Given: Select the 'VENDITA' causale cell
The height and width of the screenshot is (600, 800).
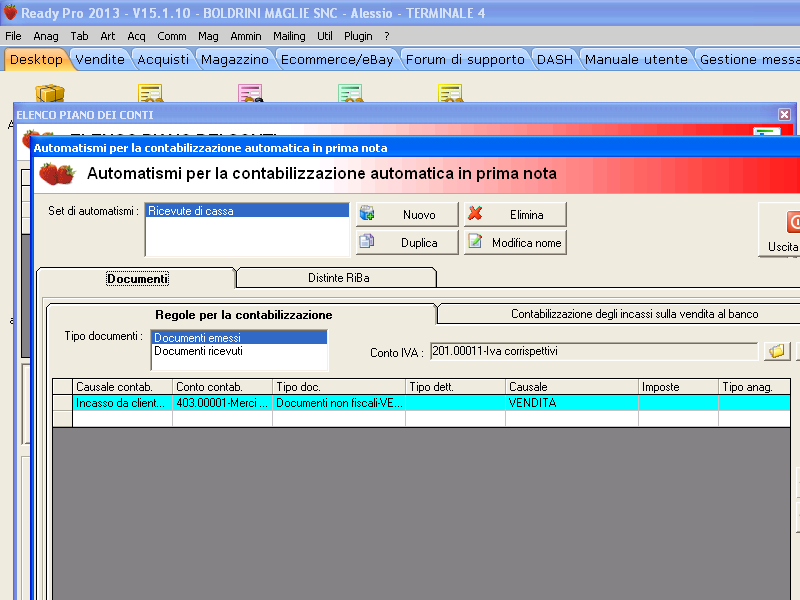Looking at the screenshot, I should pos(572,403).
